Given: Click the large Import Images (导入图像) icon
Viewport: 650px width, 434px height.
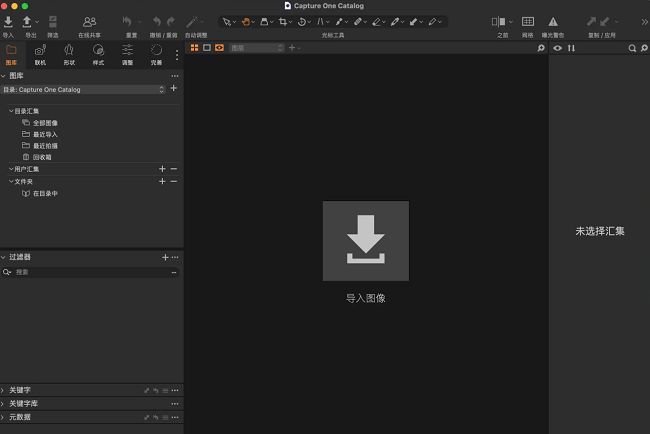Looking at the screenshot, I should point(365,241).
